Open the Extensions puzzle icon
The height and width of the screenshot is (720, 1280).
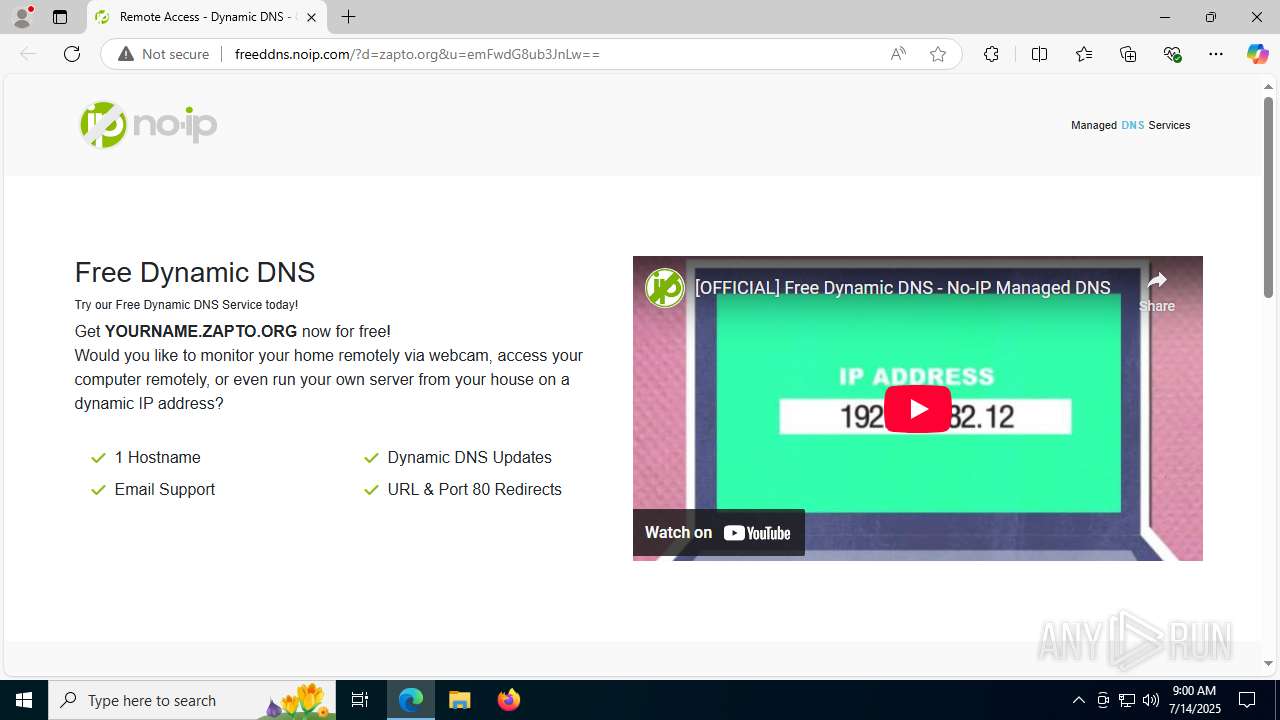(991, 54)
